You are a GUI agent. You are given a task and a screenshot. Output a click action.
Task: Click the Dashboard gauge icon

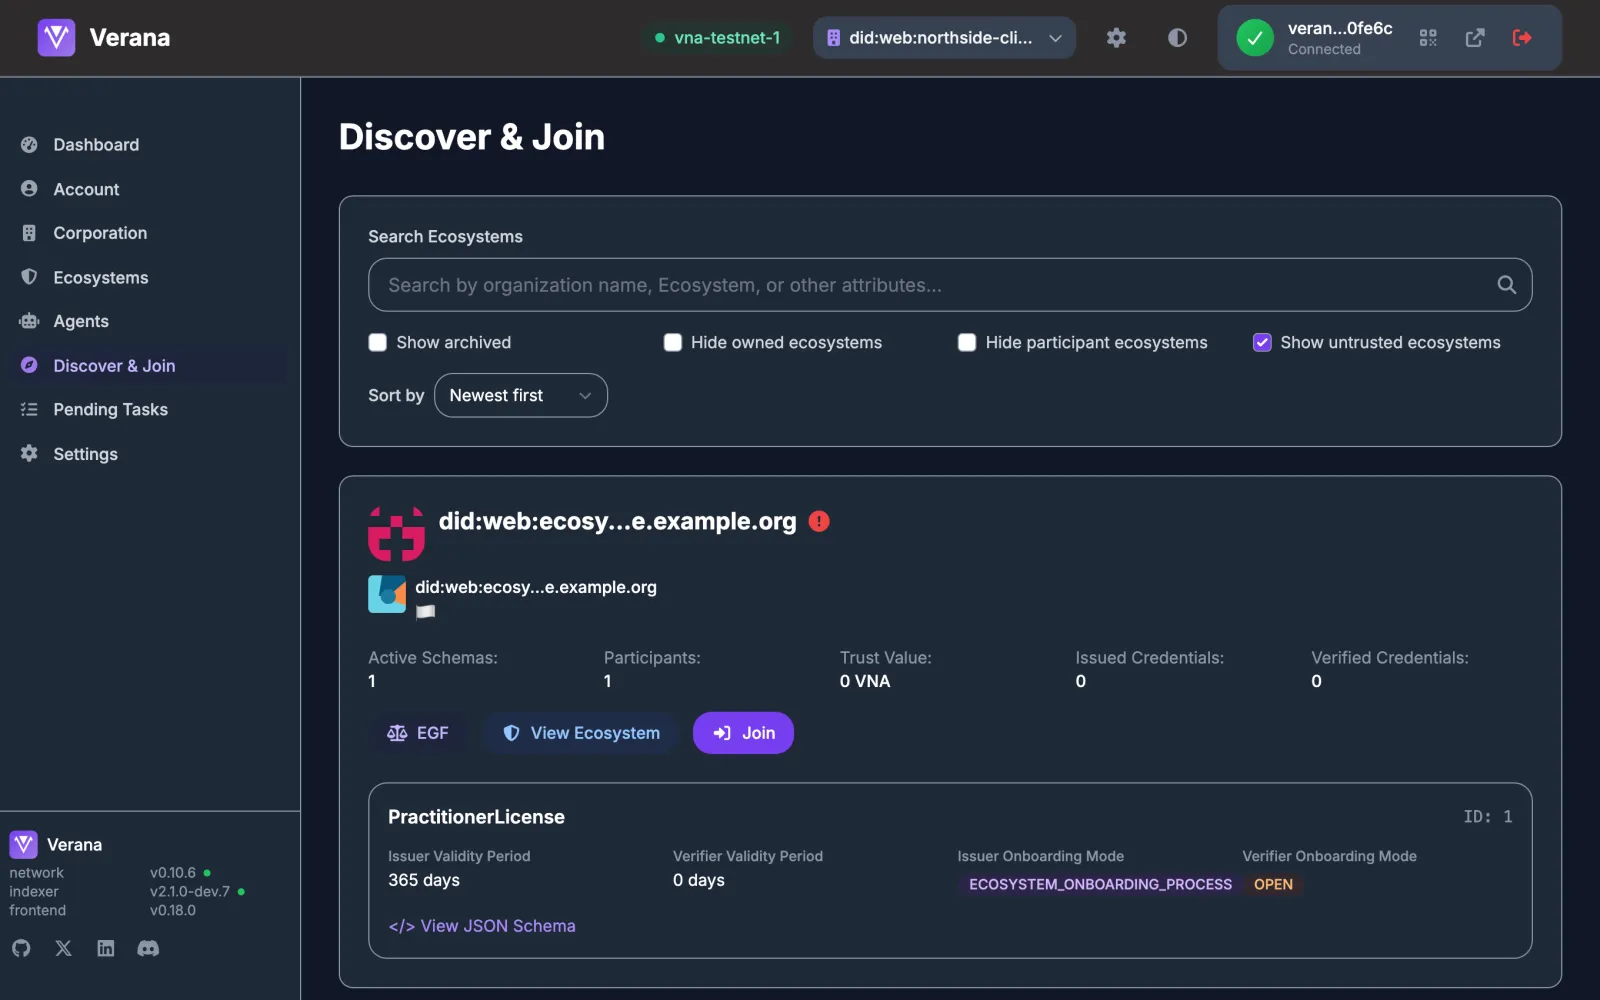[29, 145]
